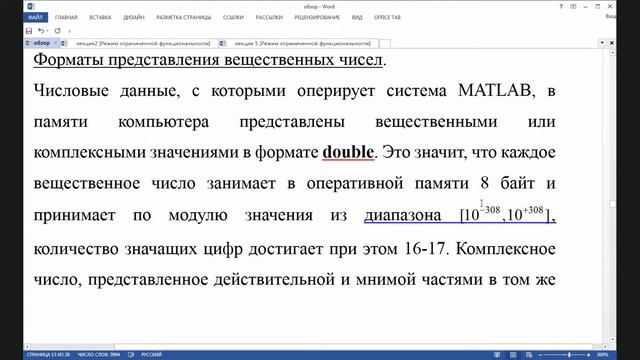Click the 'Вход' sign-in link

(611, 16)
